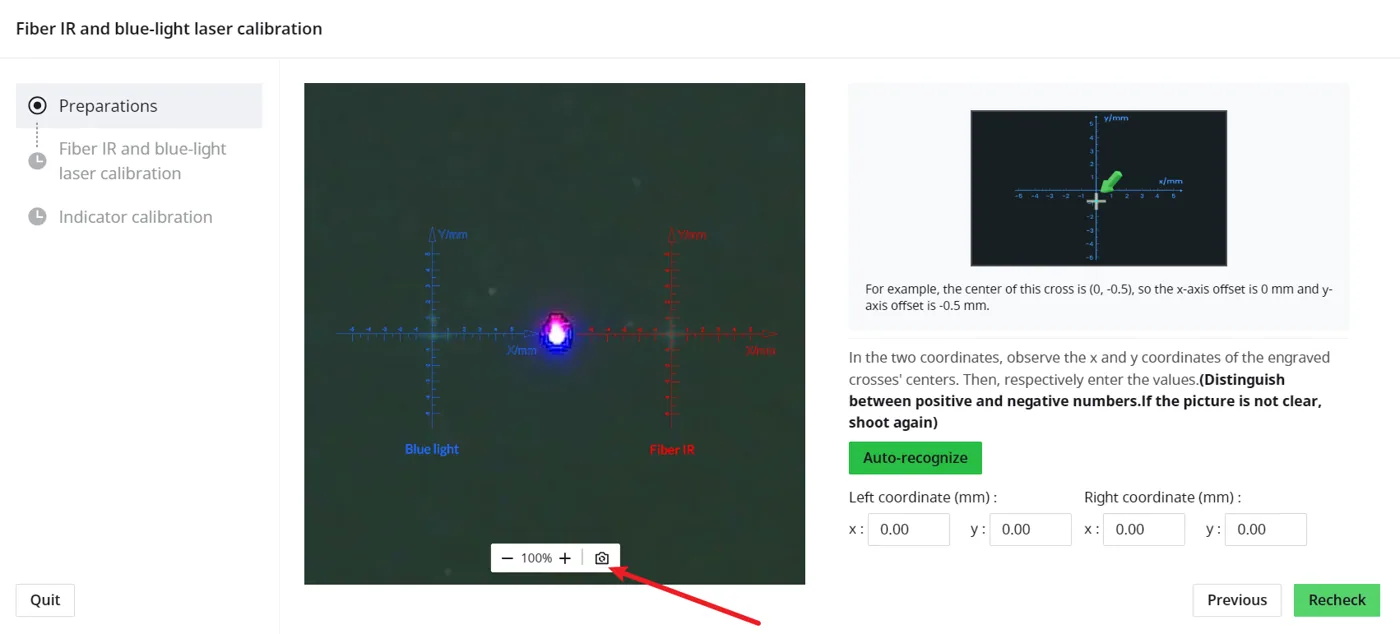
Task: Focus the Left coordinate x field
Action: pyautogui.click(x=908, y=529)
